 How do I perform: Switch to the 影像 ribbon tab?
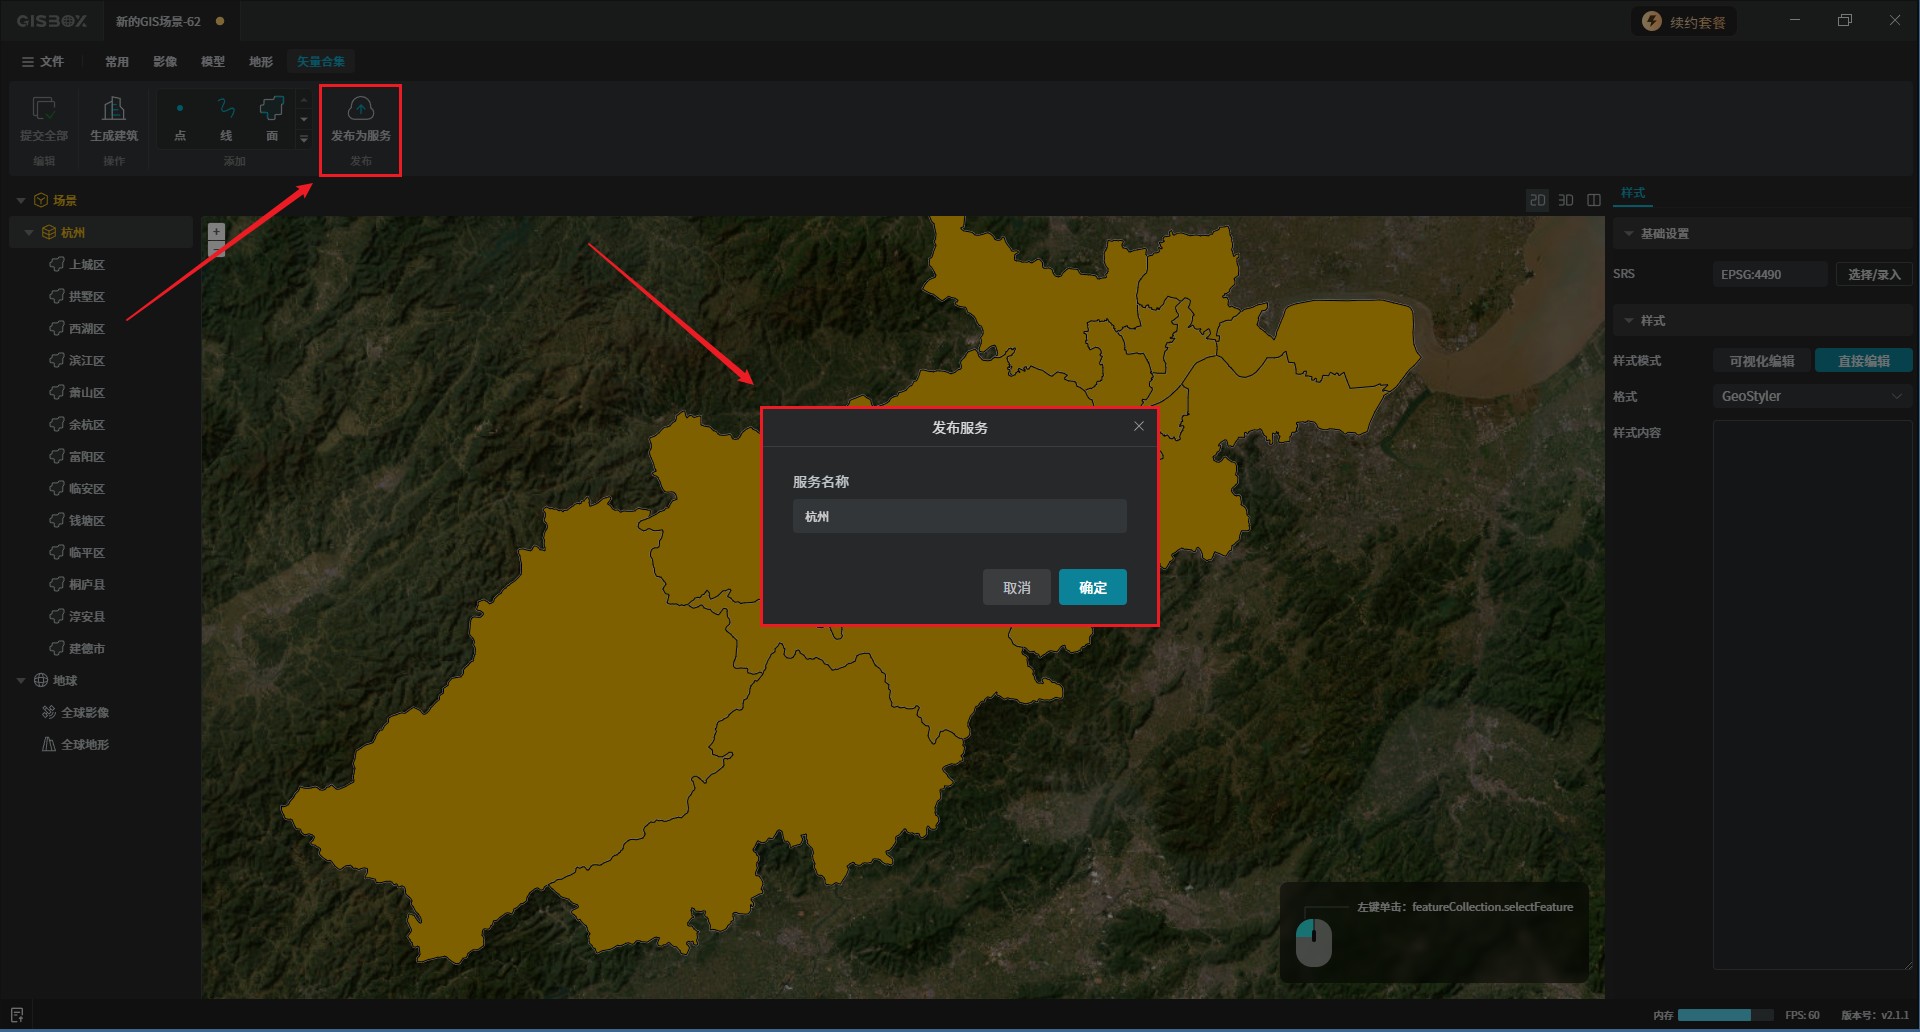click(x=165, y=62)
